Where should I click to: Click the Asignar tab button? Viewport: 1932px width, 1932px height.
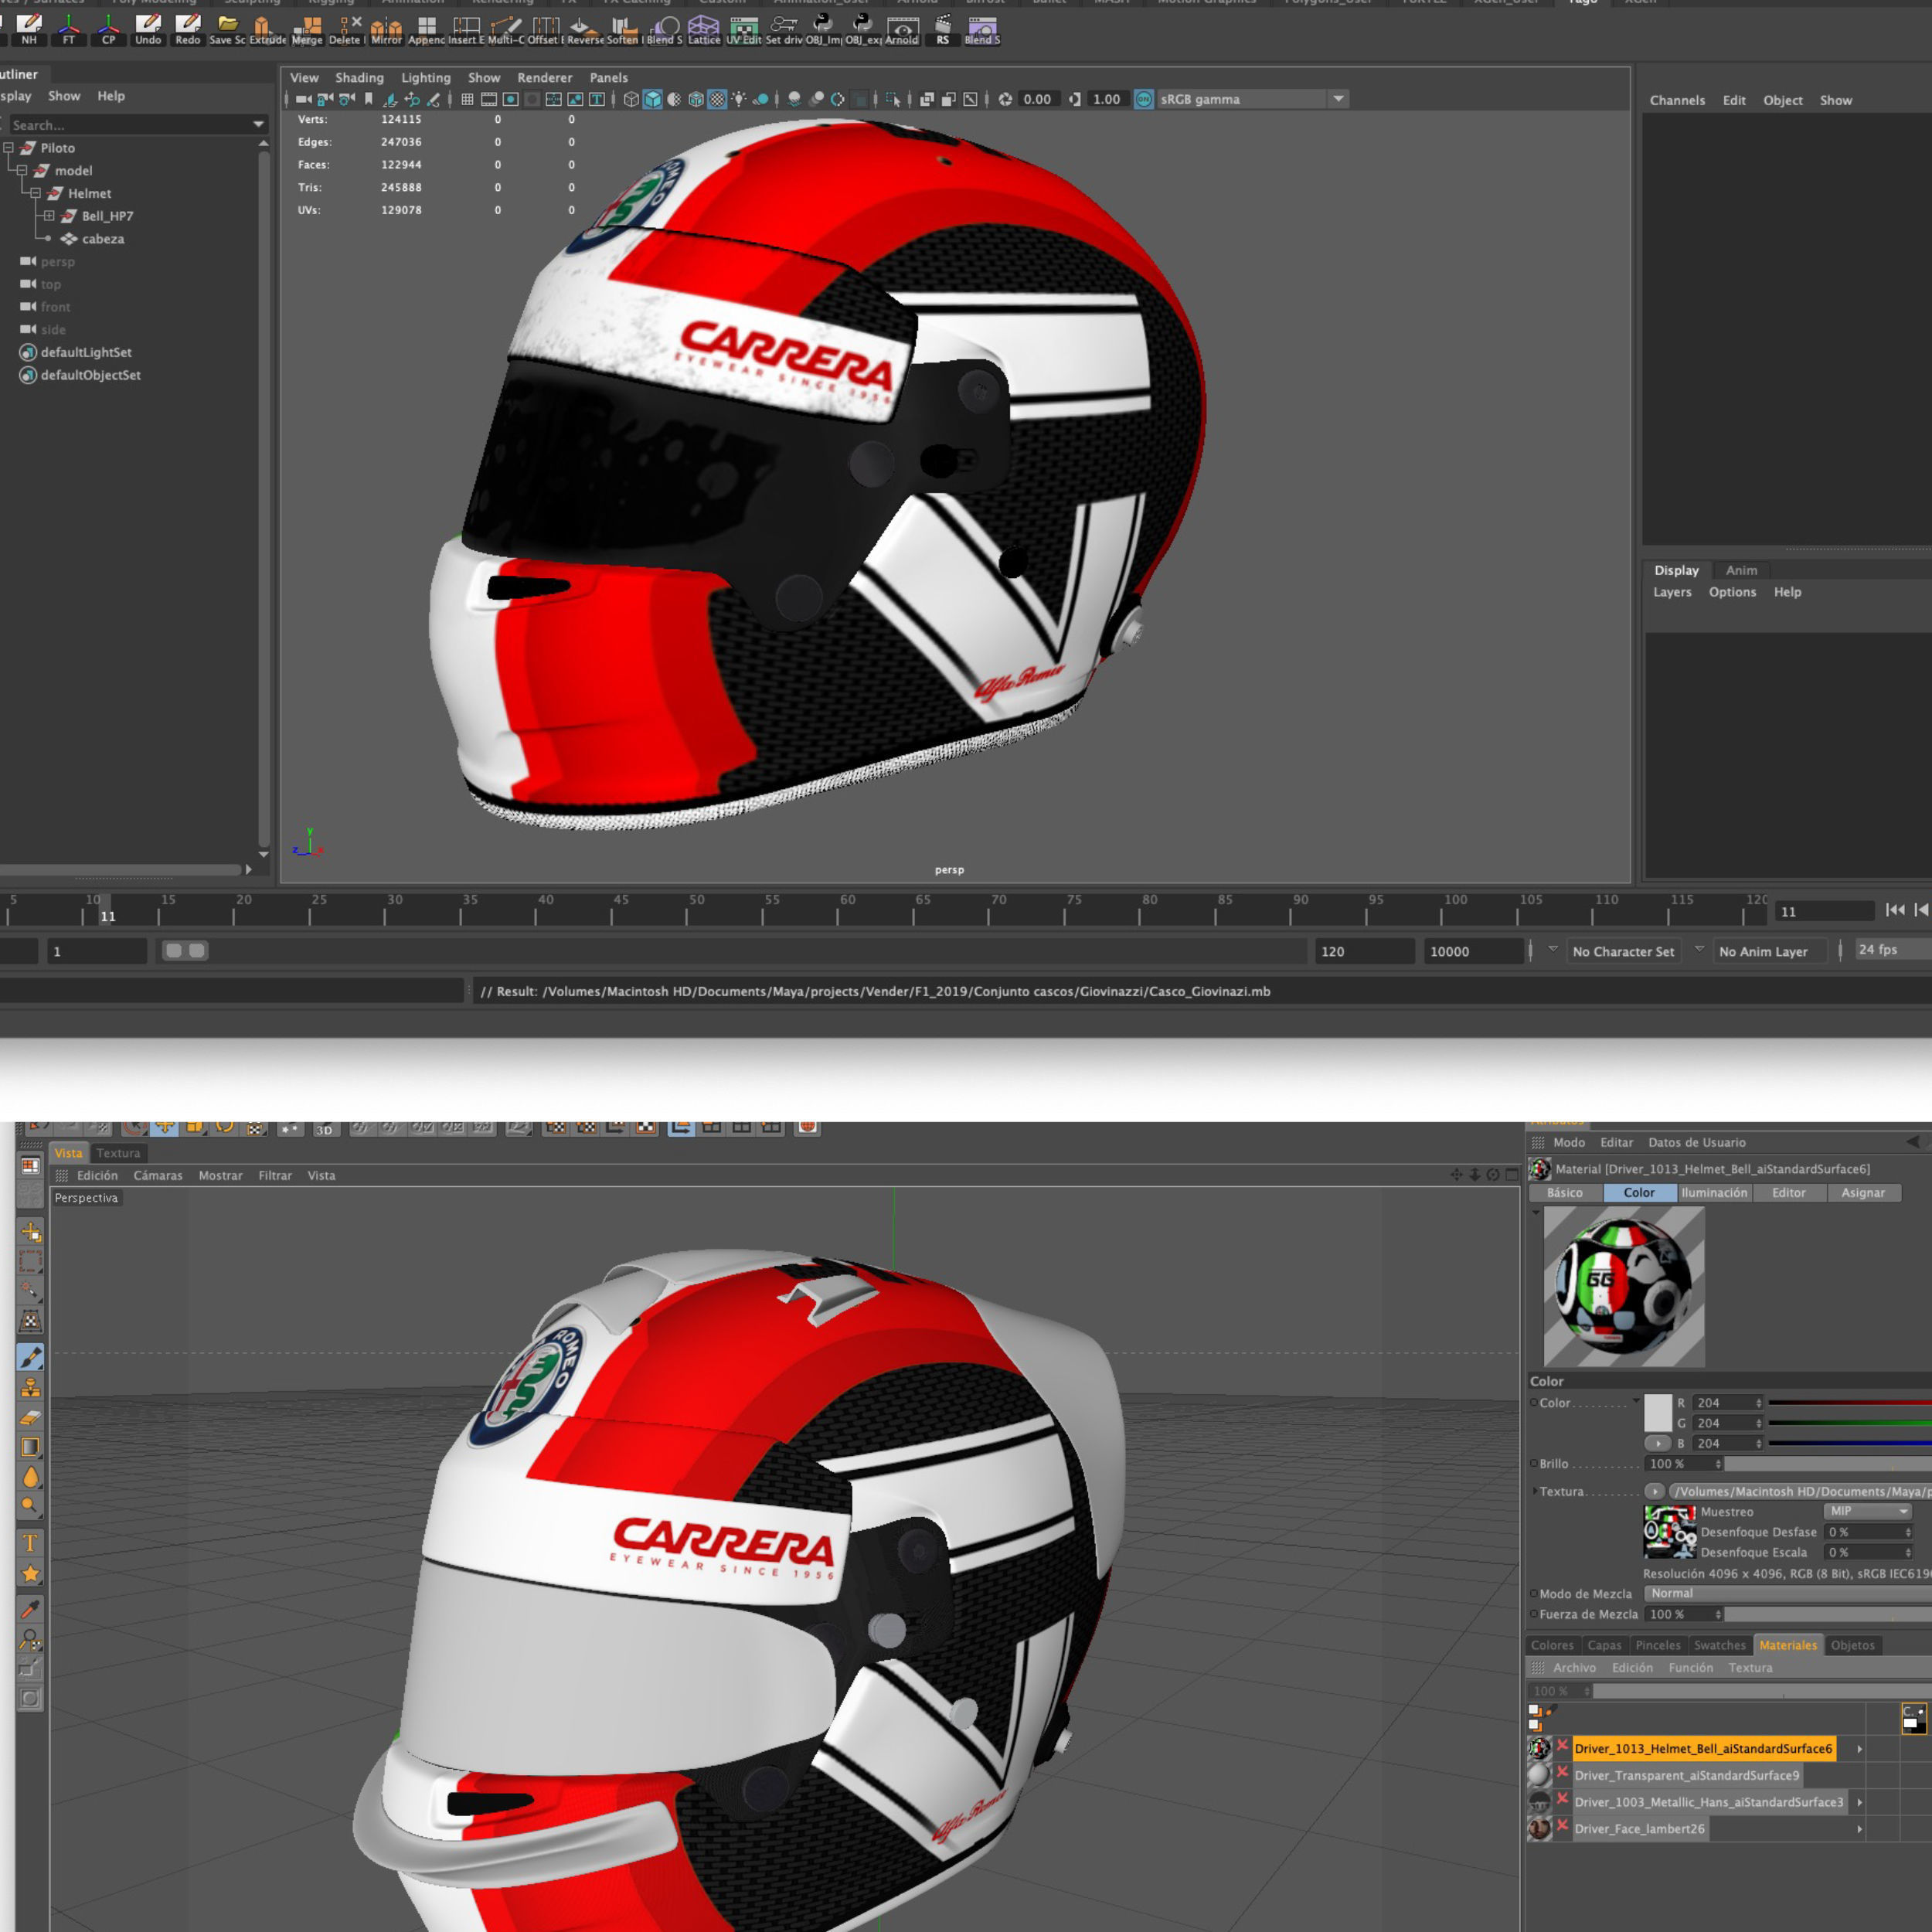click(x=1863, y=1193)
